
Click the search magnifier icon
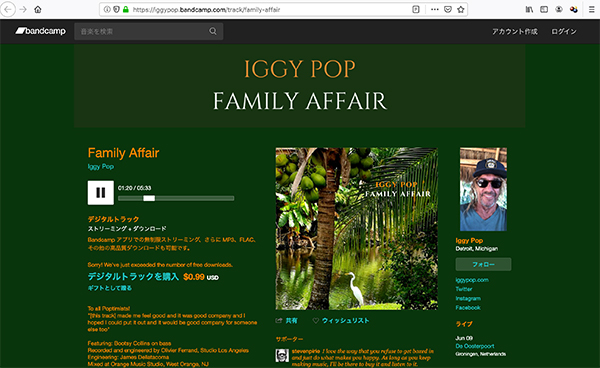pos(213,31)
